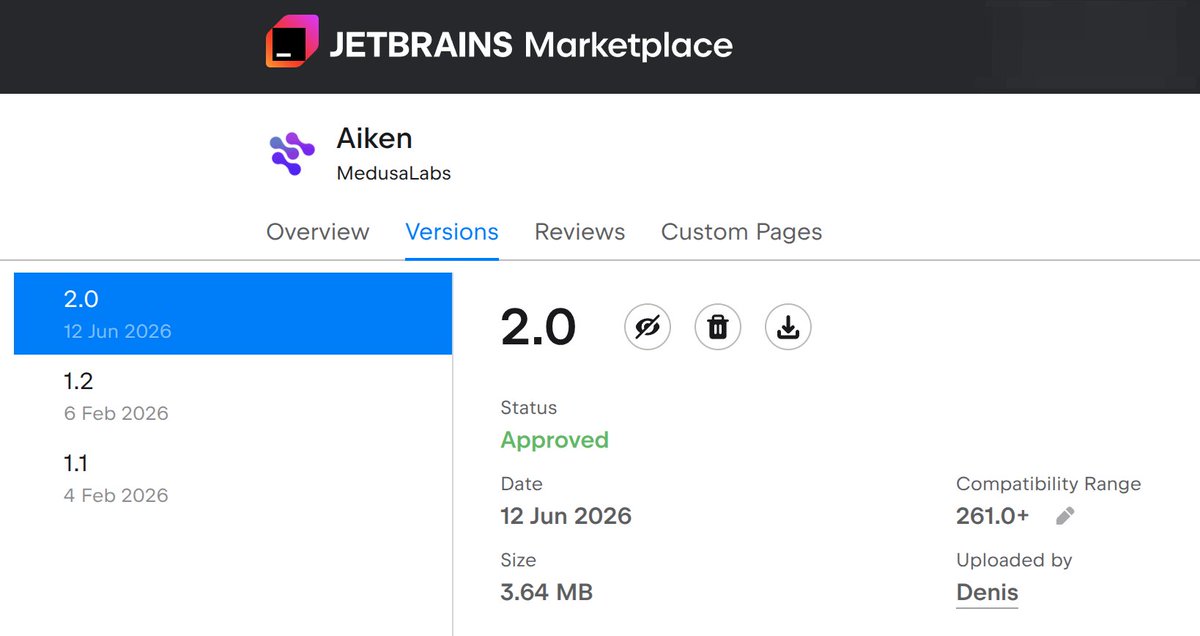Click the bold 12 Jun 2026 date value
Screen dimensions: 1200x636
click(x=566, y=516)
